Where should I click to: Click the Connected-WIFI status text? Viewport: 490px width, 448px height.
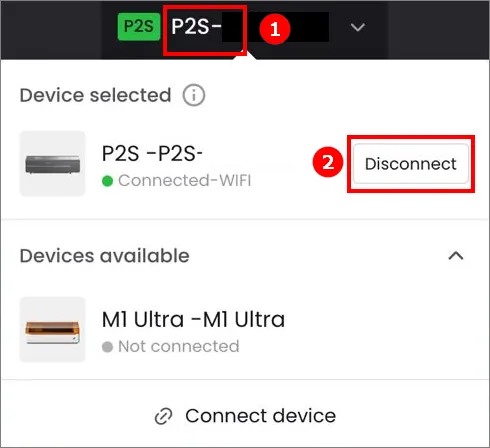pos(184,180)
